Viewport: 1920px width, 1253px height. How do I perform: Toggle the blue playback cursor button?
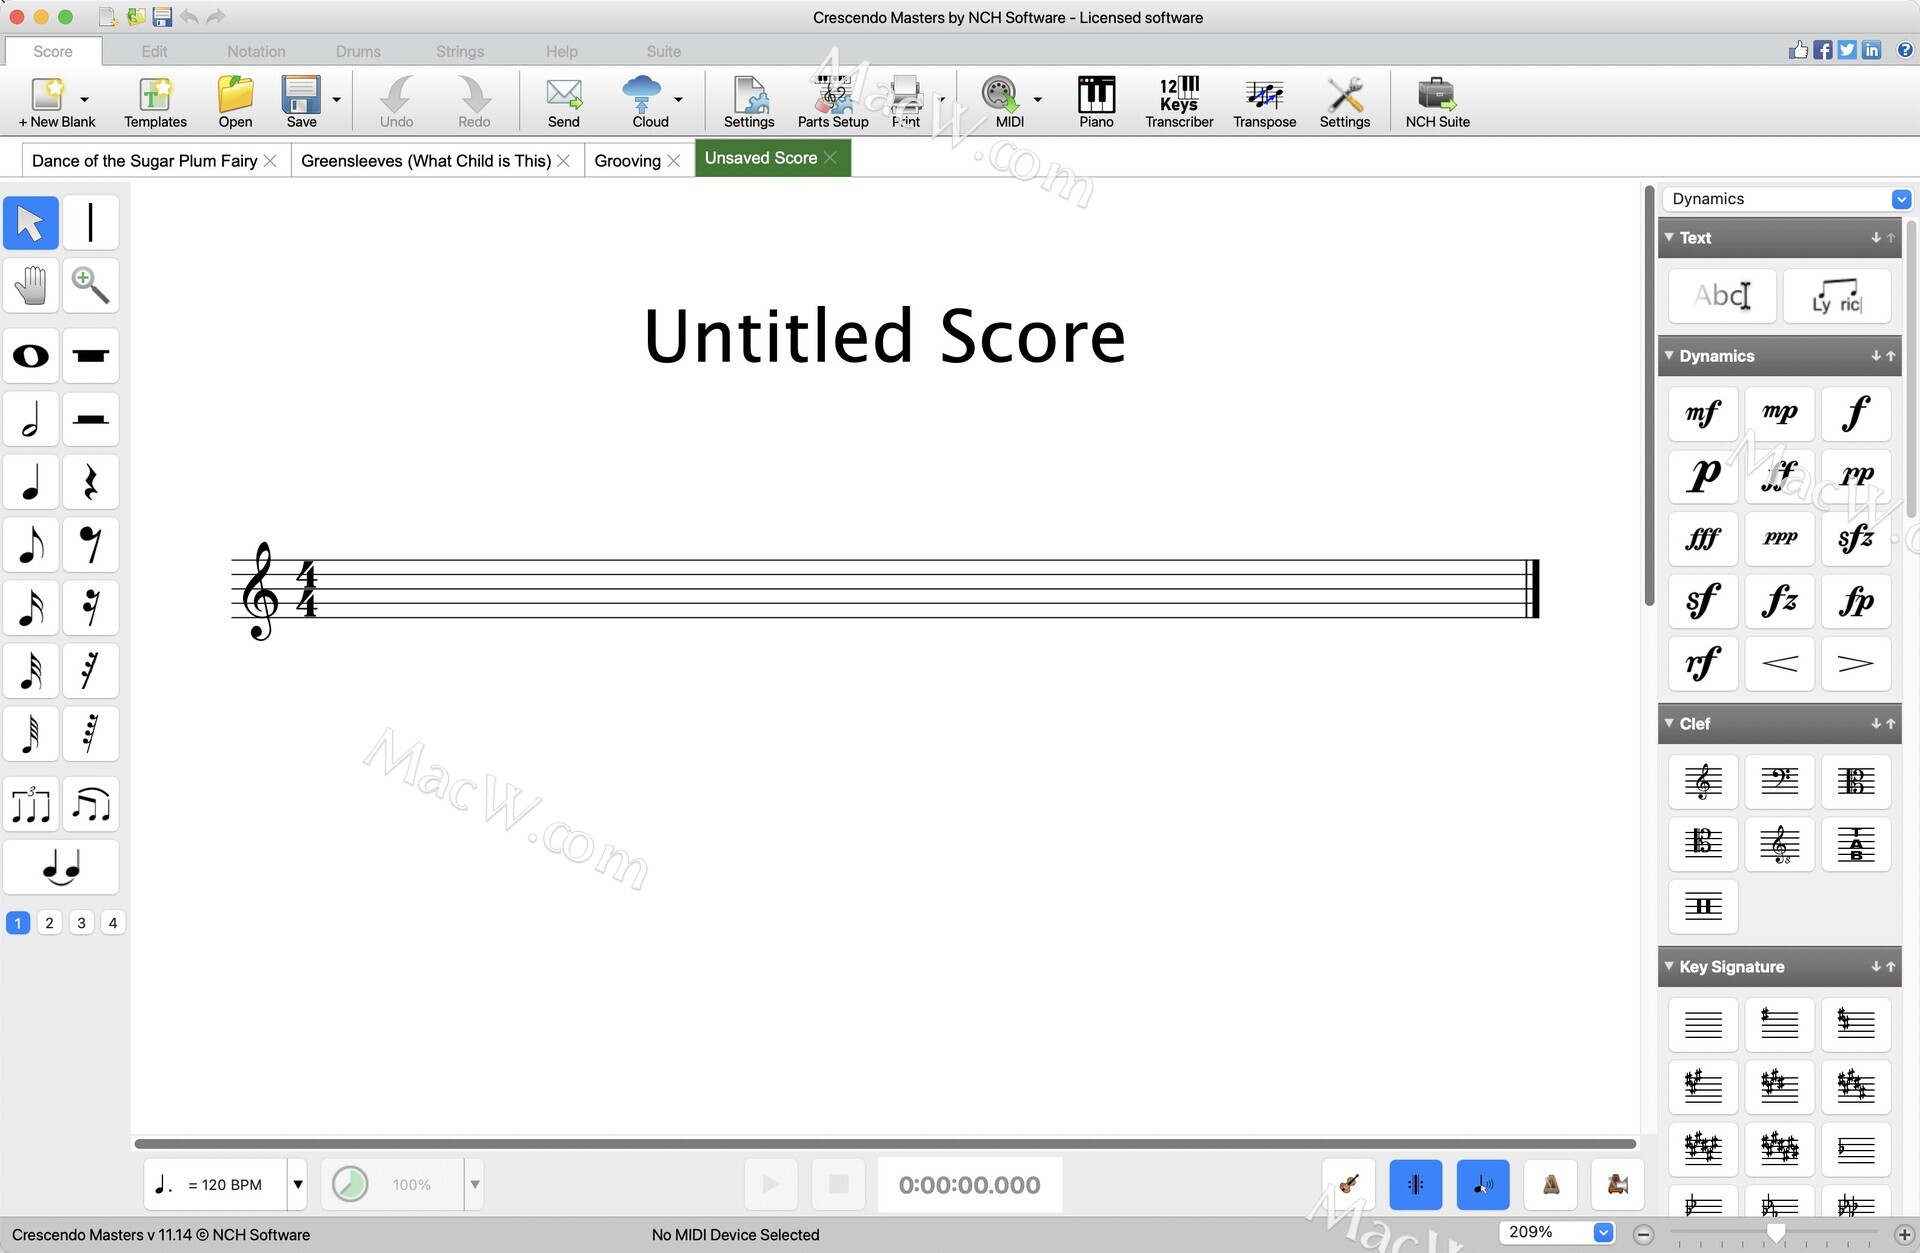tap(1416, 1185)
